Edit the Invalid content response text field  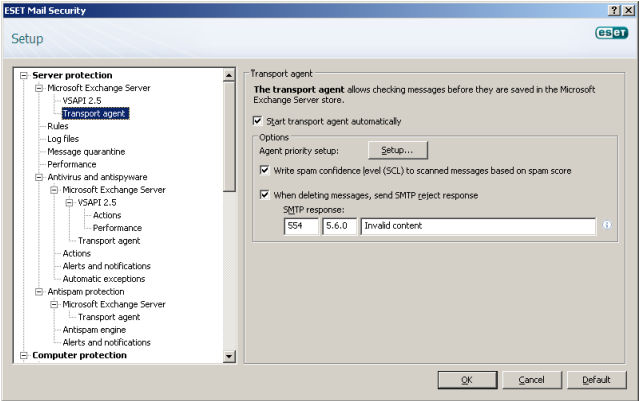[478, 226]
